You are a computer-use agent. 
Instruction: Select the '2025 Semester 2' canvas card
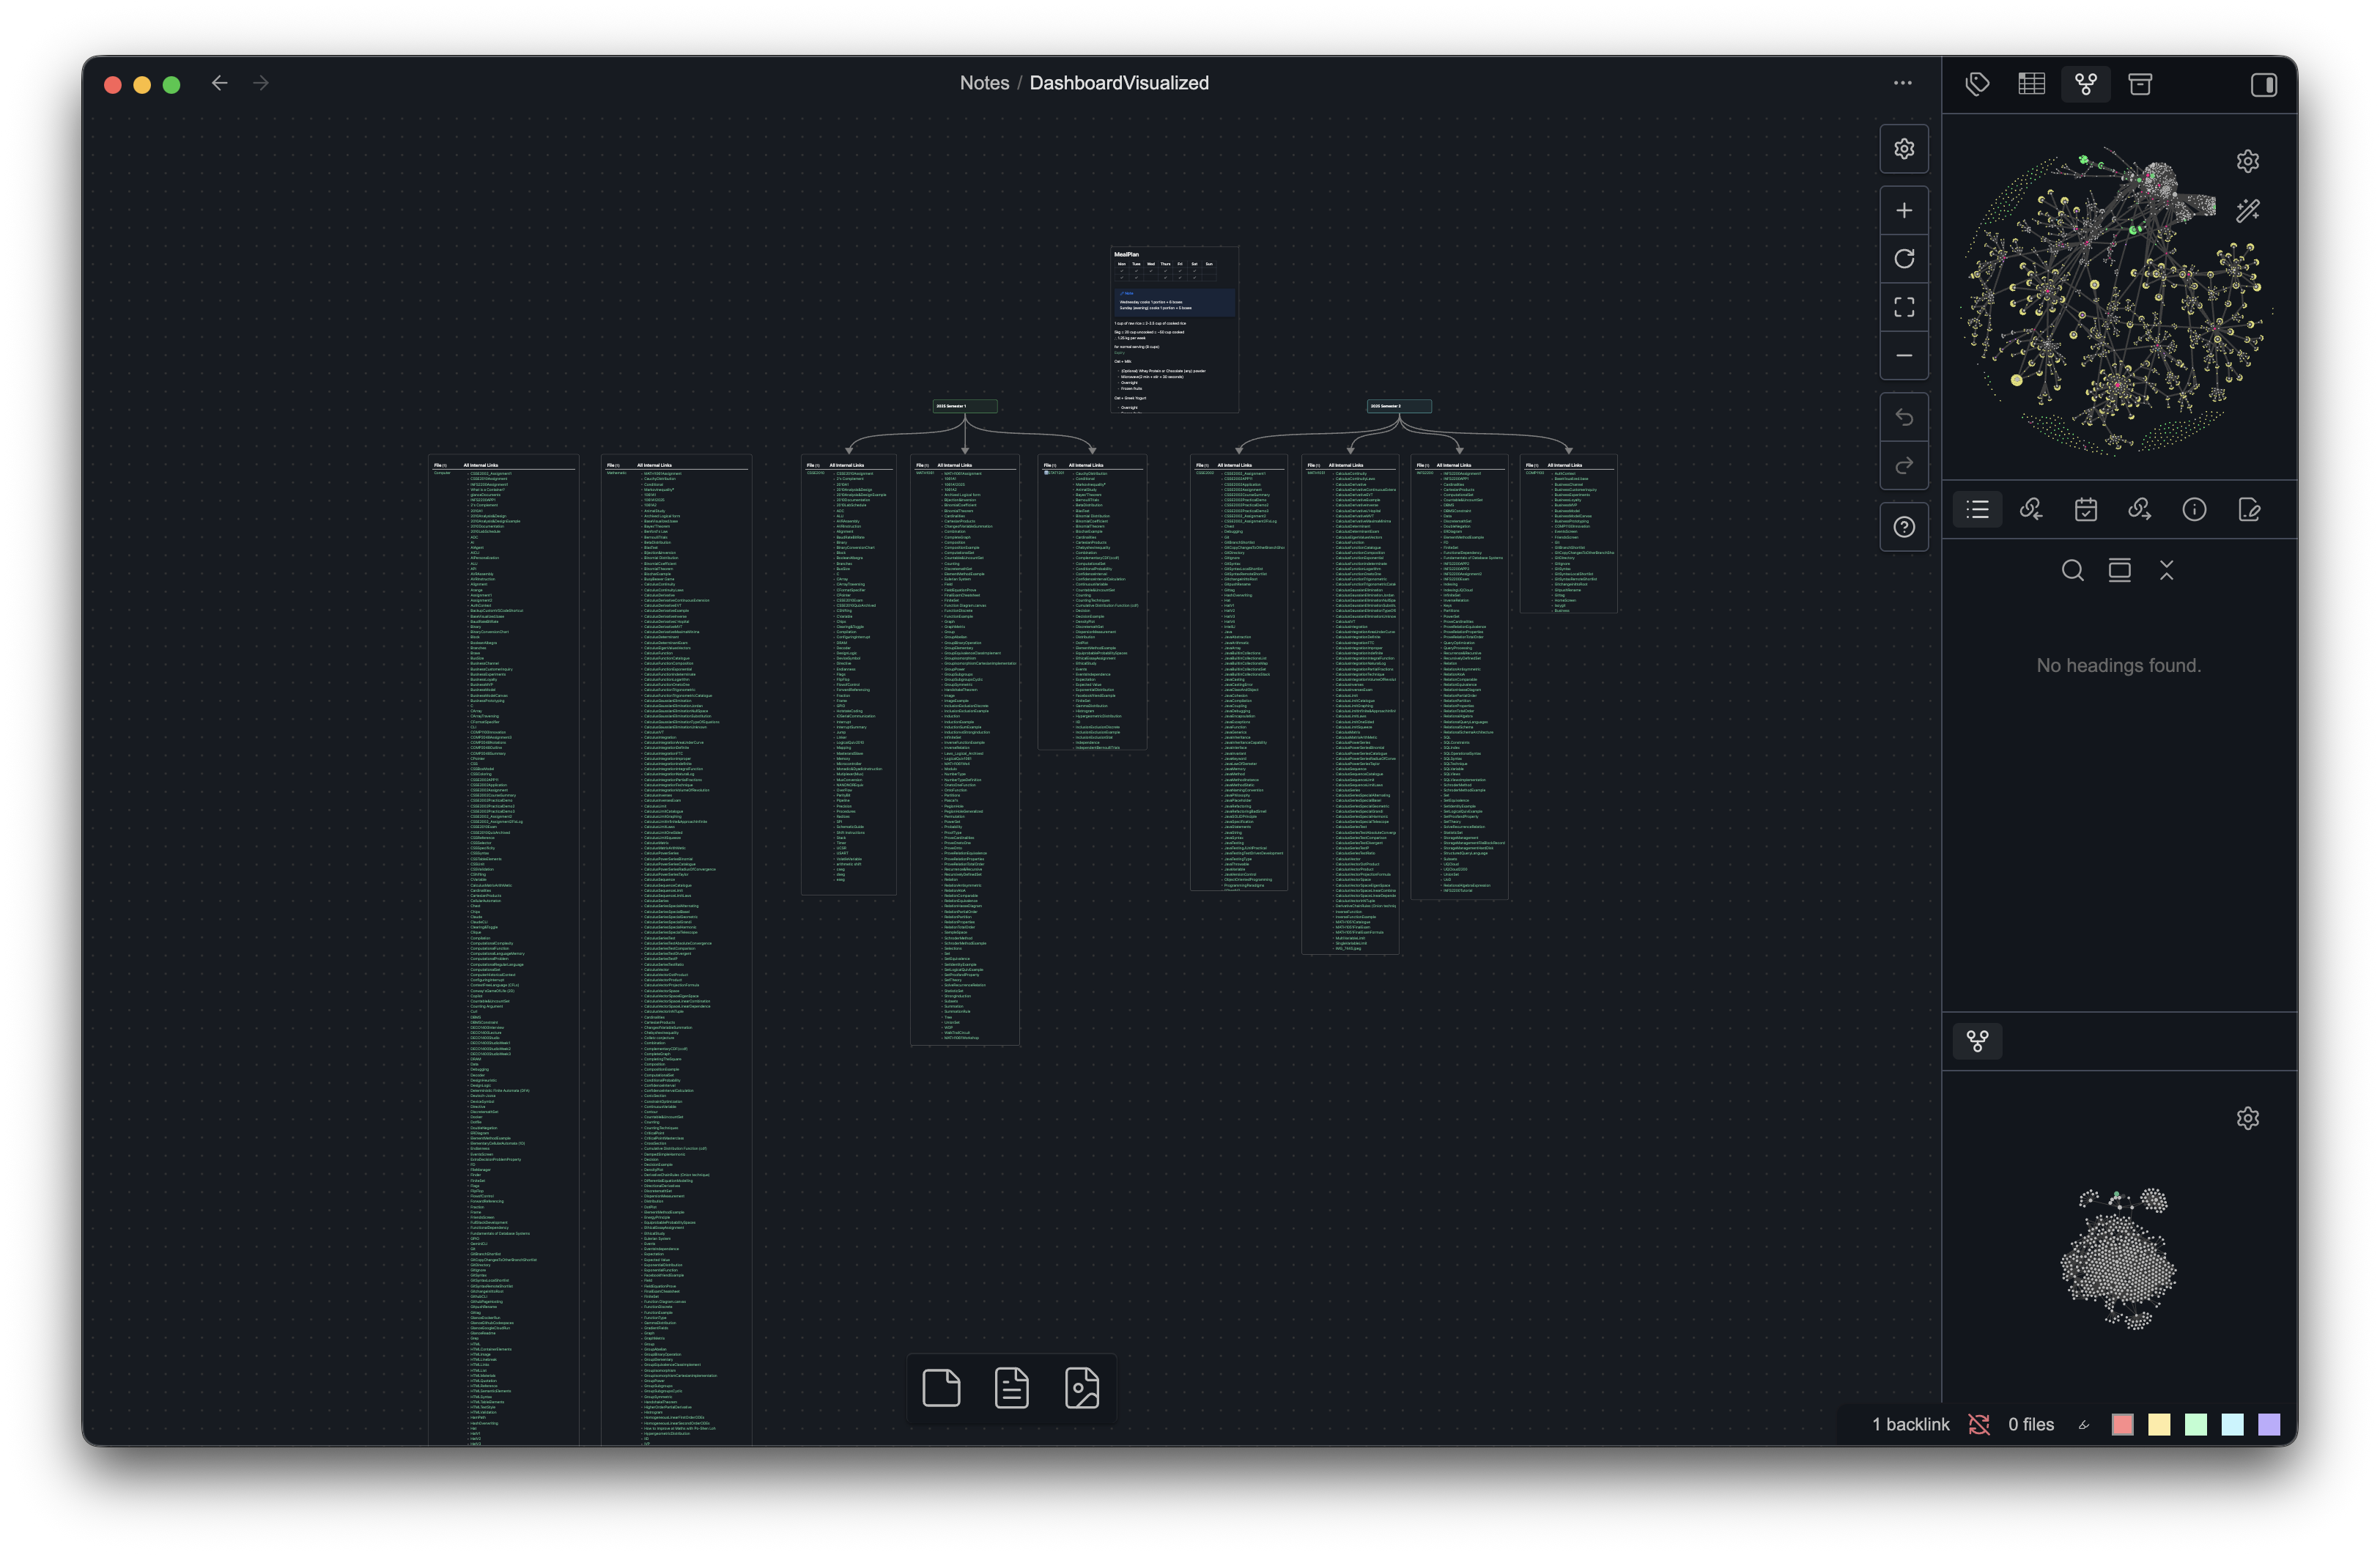pos(1399,406)
